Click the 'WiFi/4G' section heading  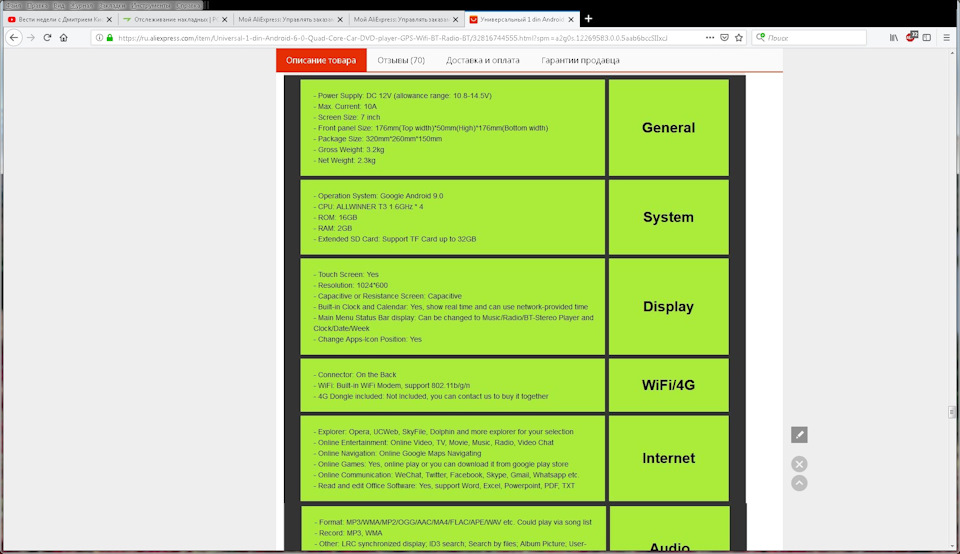coord(668,385)
